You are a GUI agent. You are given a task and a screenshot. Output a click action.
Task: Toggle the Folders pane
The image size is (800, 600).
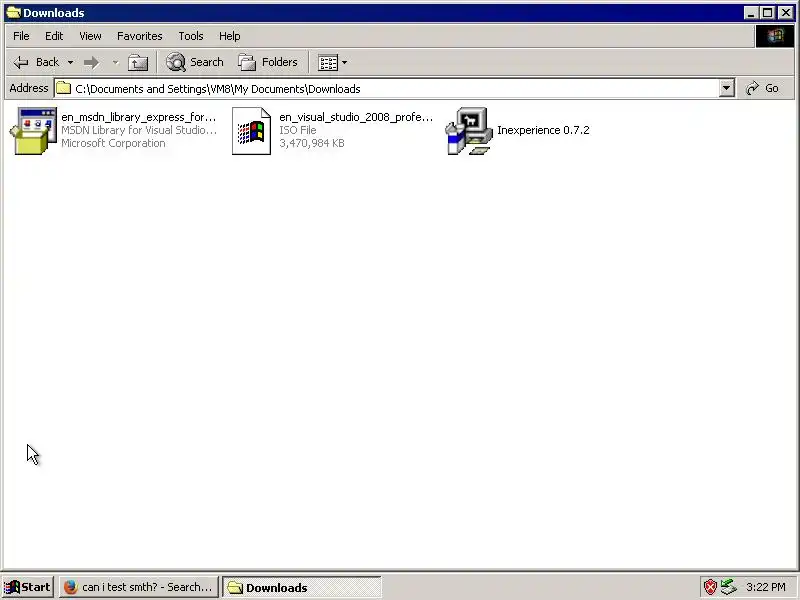coord(268,62)
